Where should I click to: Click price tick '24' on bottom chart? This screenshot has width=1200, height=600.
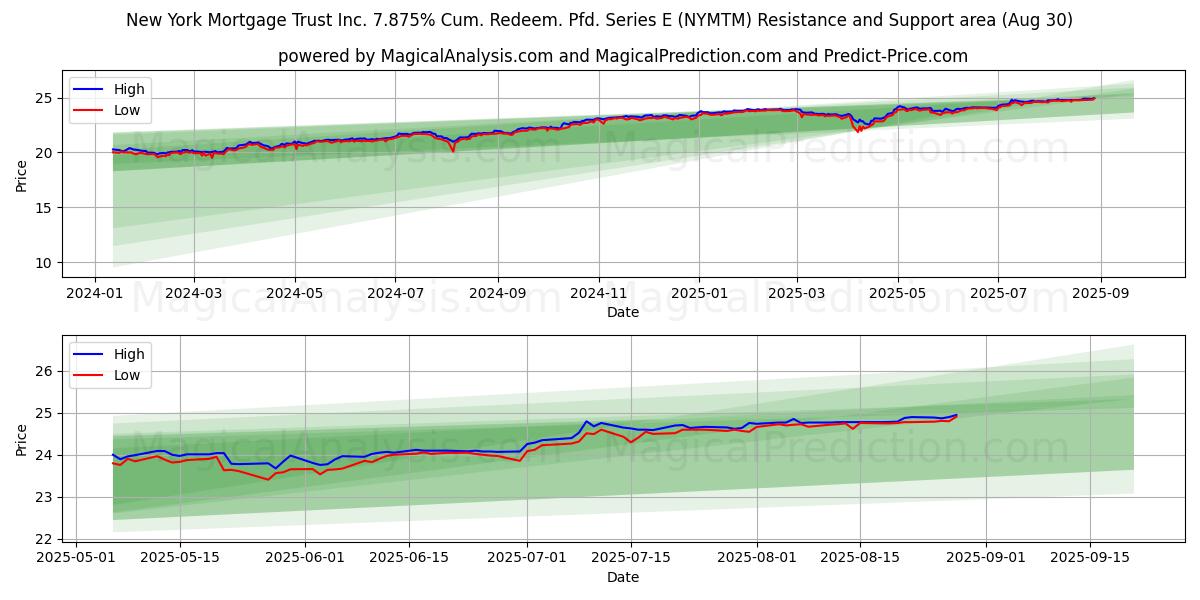pyautogui.click(x=45, y=455)
